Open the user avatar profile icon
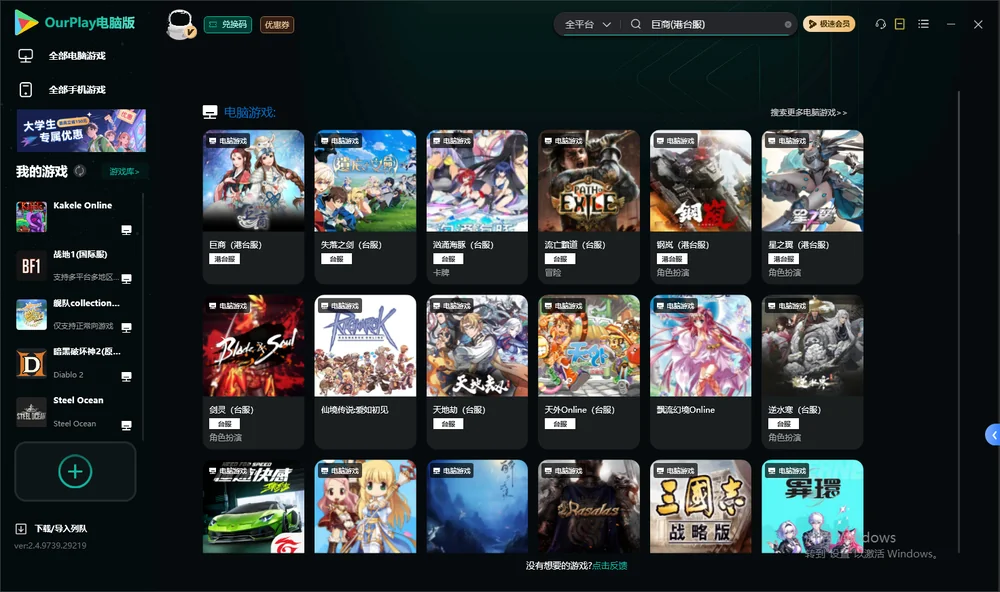 180,25
